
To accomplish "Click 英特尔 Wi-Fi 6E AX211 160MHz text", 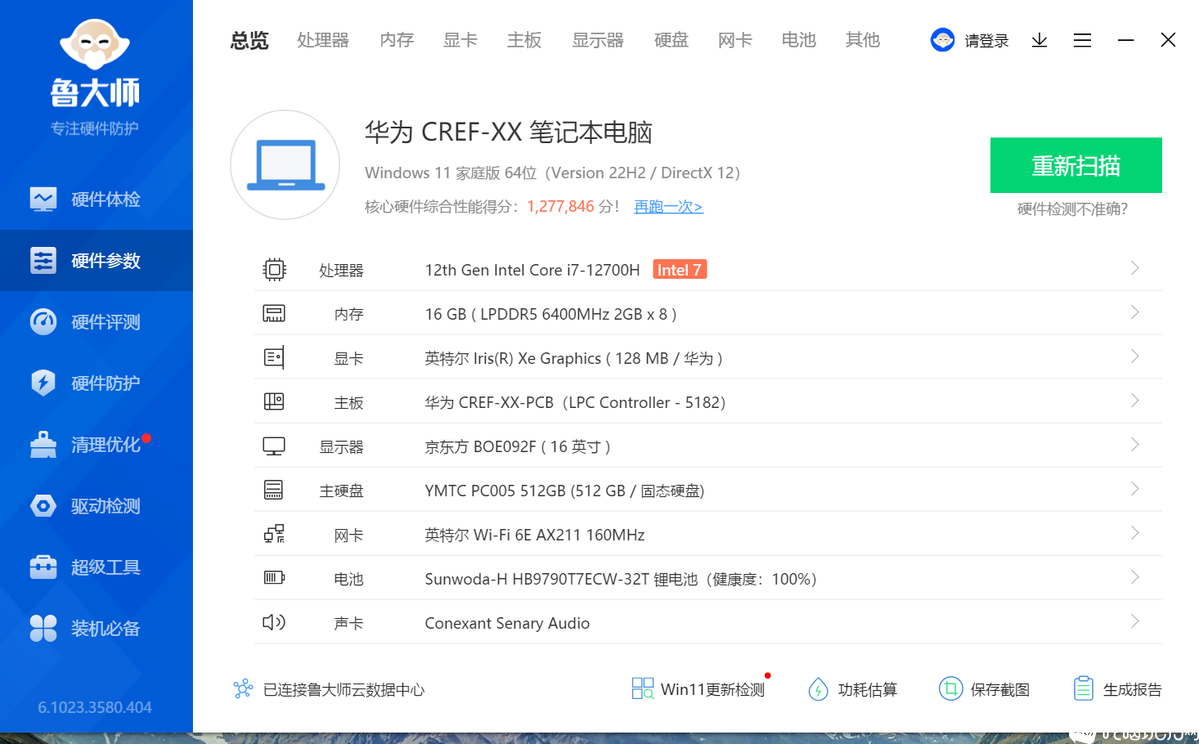I will coord(535,535).
